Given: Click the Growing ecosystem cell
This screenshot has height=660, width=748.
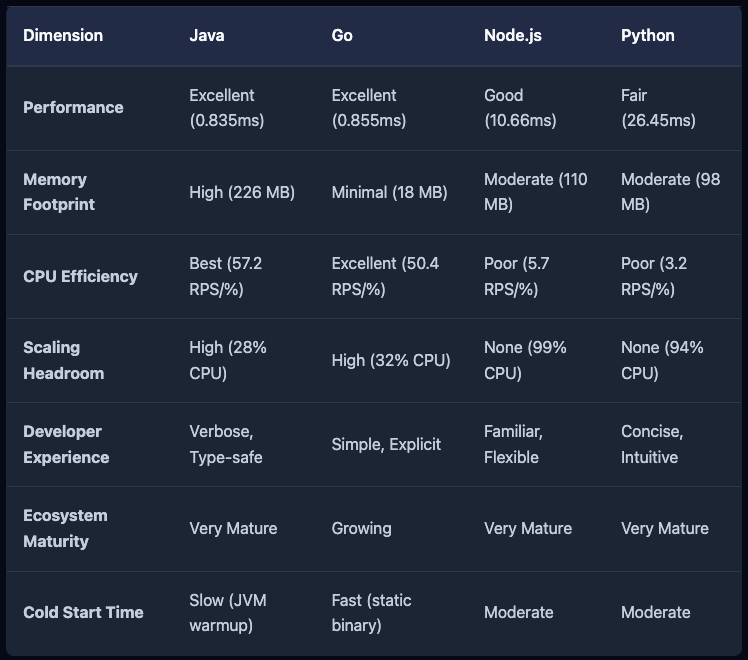Looking at the screenshot, I should tap(361, 528).
